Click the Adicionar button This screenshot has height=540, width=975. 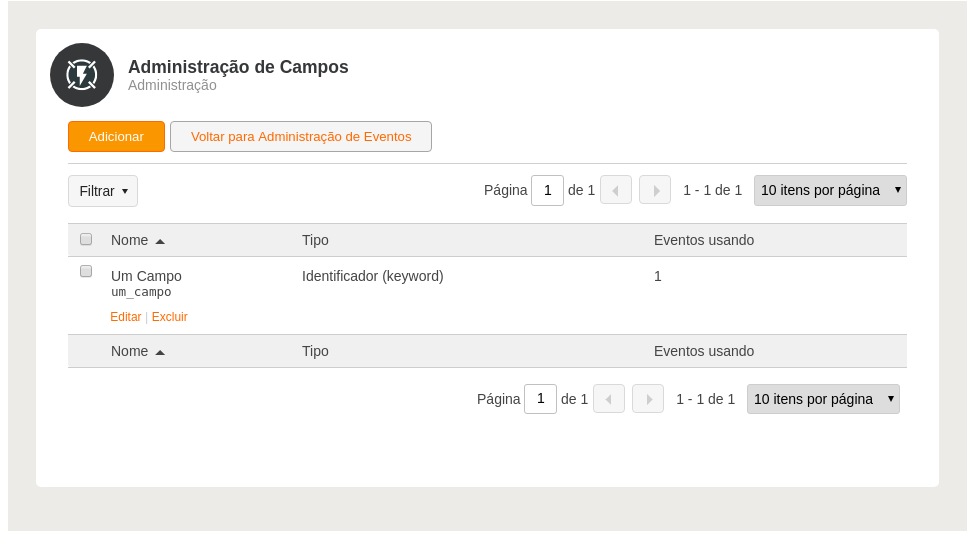pyautogui.click(x=116, y=136)
